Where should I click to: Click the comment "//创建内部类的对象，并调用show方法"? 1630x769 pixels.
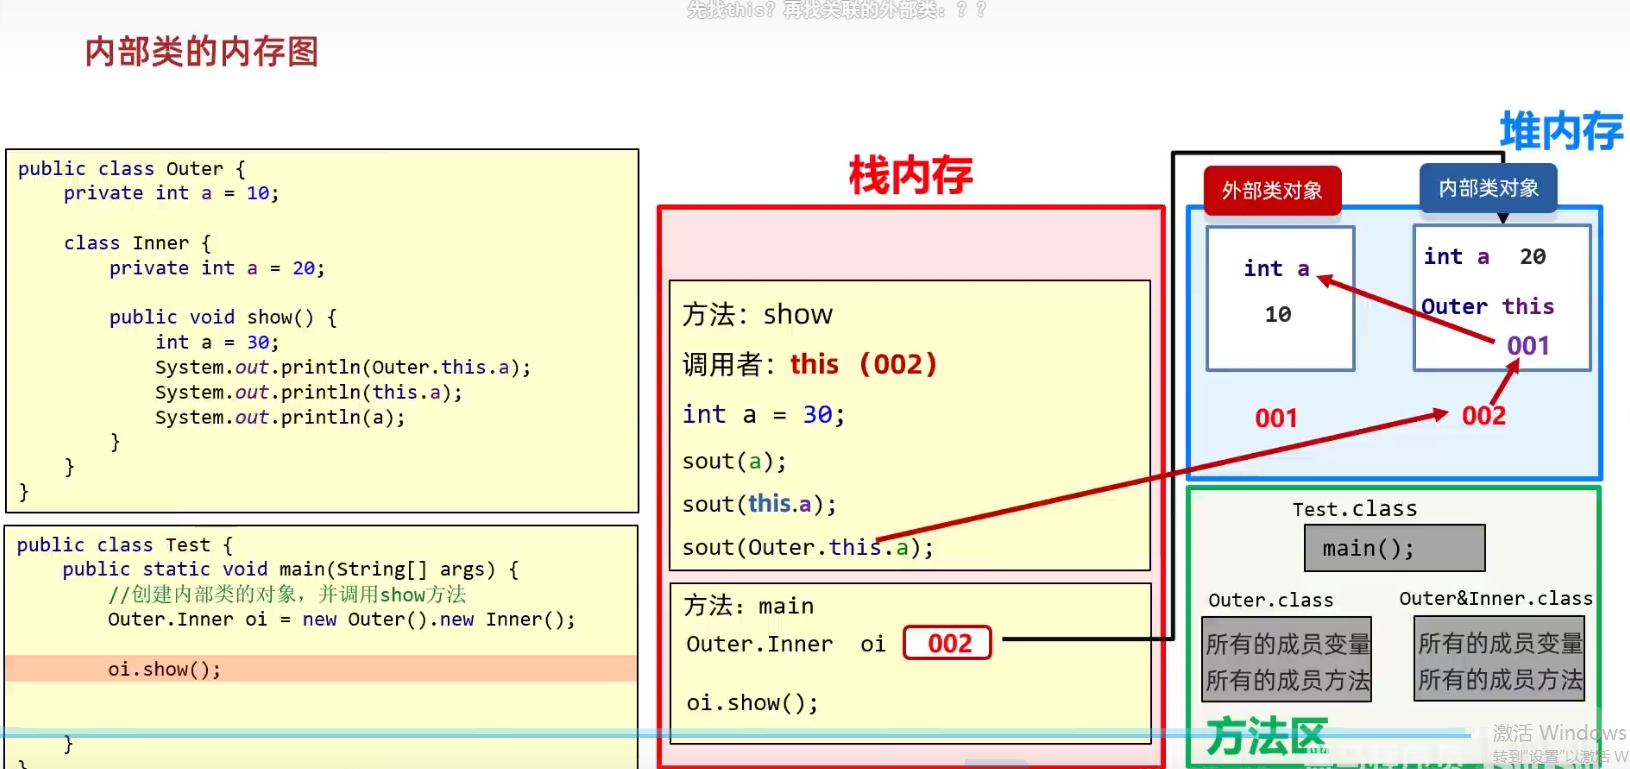point(287,594)
